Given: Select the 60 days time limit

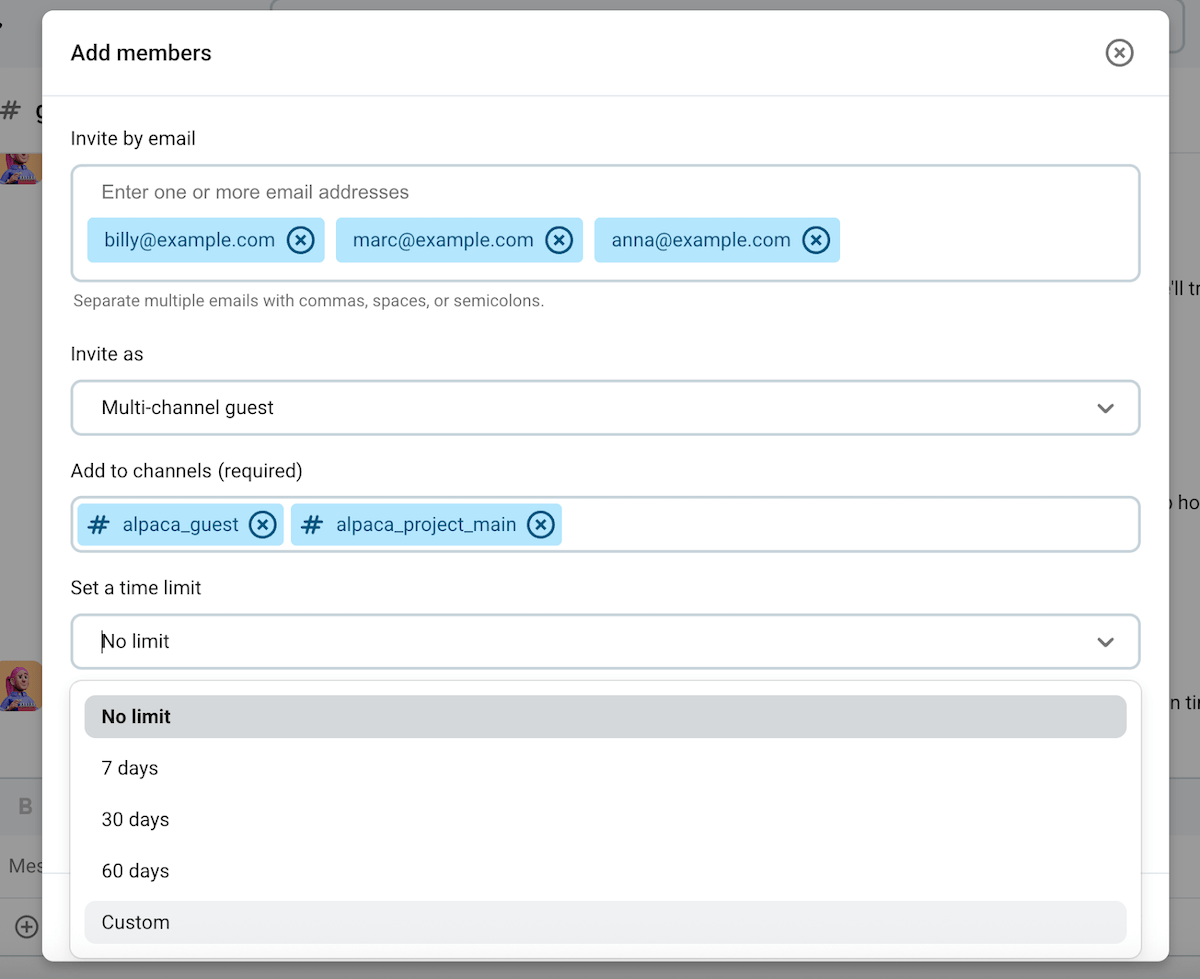Looking at the screenshot, I should (604, 870).
